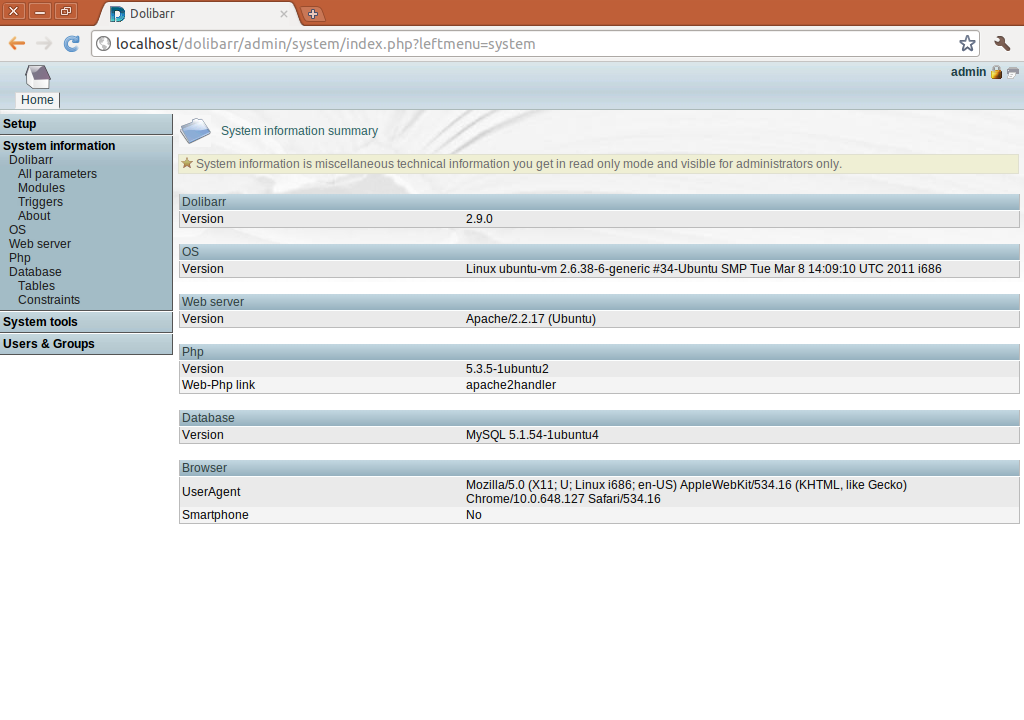Maximize the browser window

66,11
